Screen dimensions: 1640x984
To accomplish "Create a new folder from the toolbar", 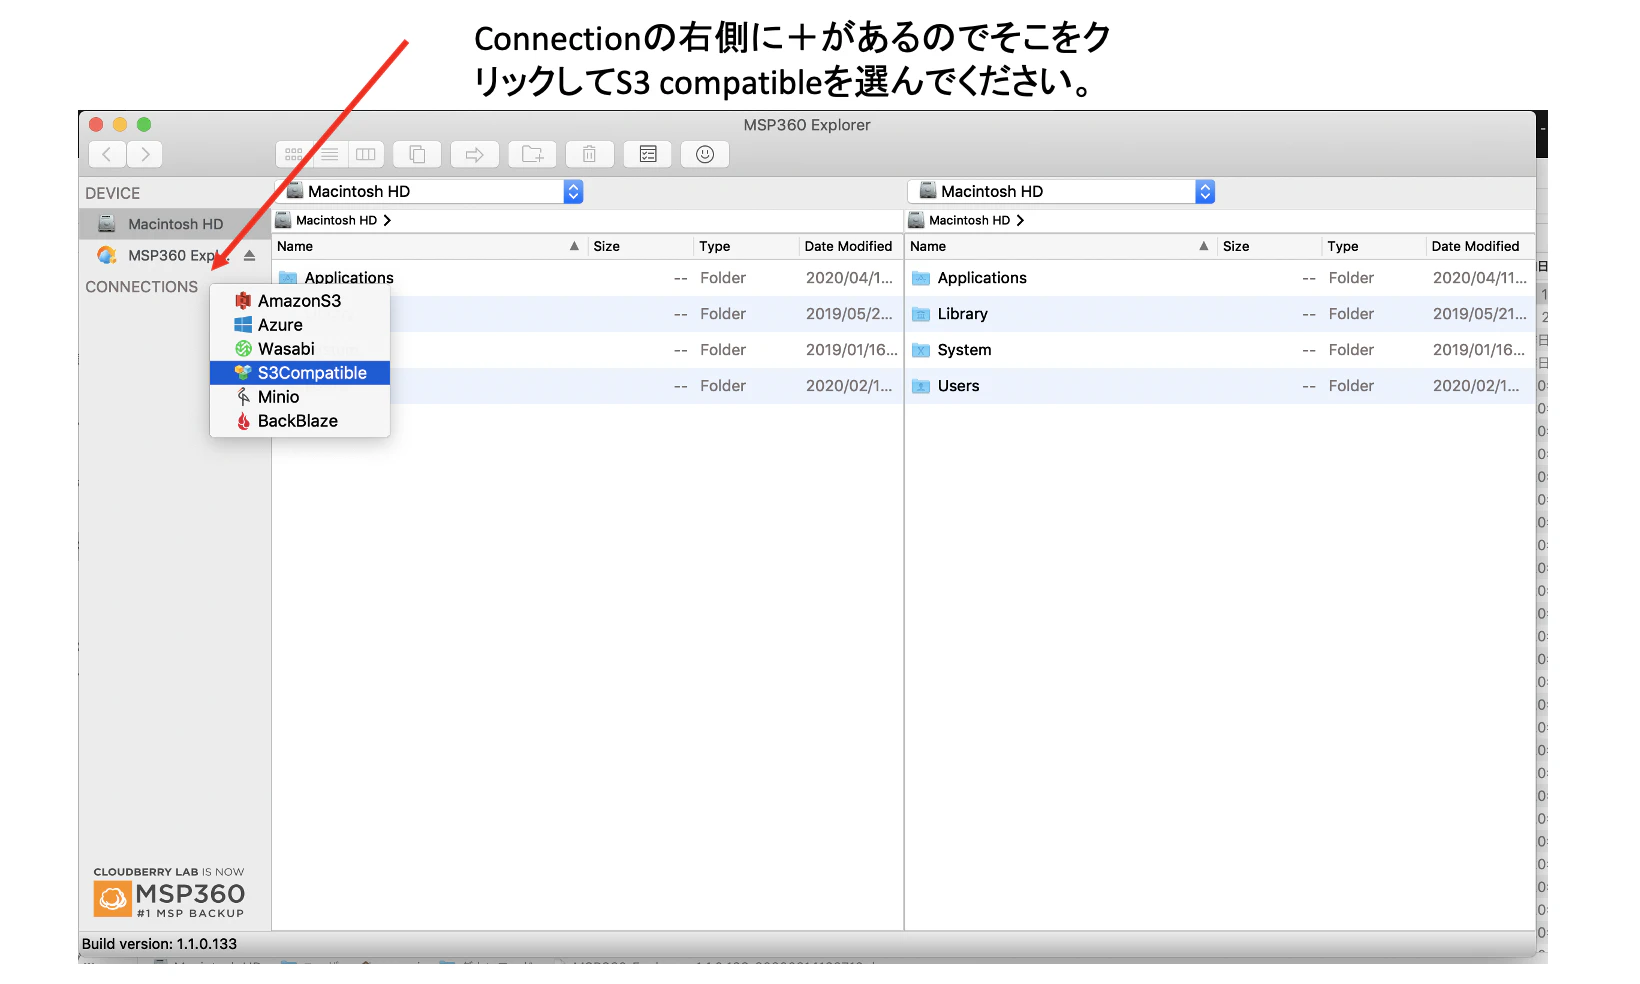I will coord(533,154).
